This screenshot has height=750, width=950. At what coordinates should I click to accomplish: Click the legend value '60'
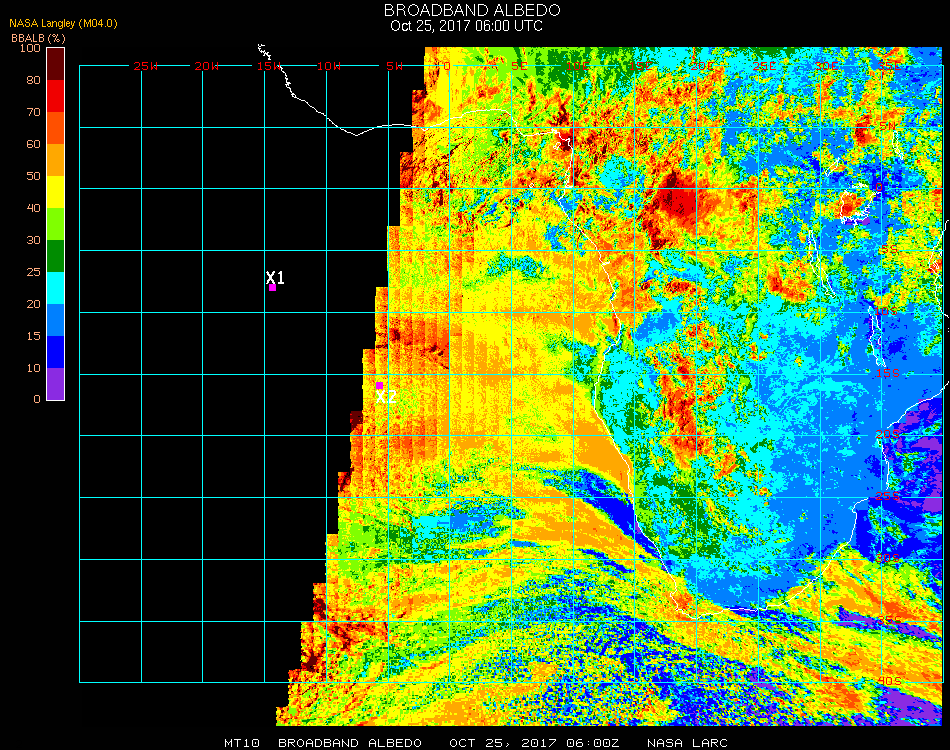33,144
